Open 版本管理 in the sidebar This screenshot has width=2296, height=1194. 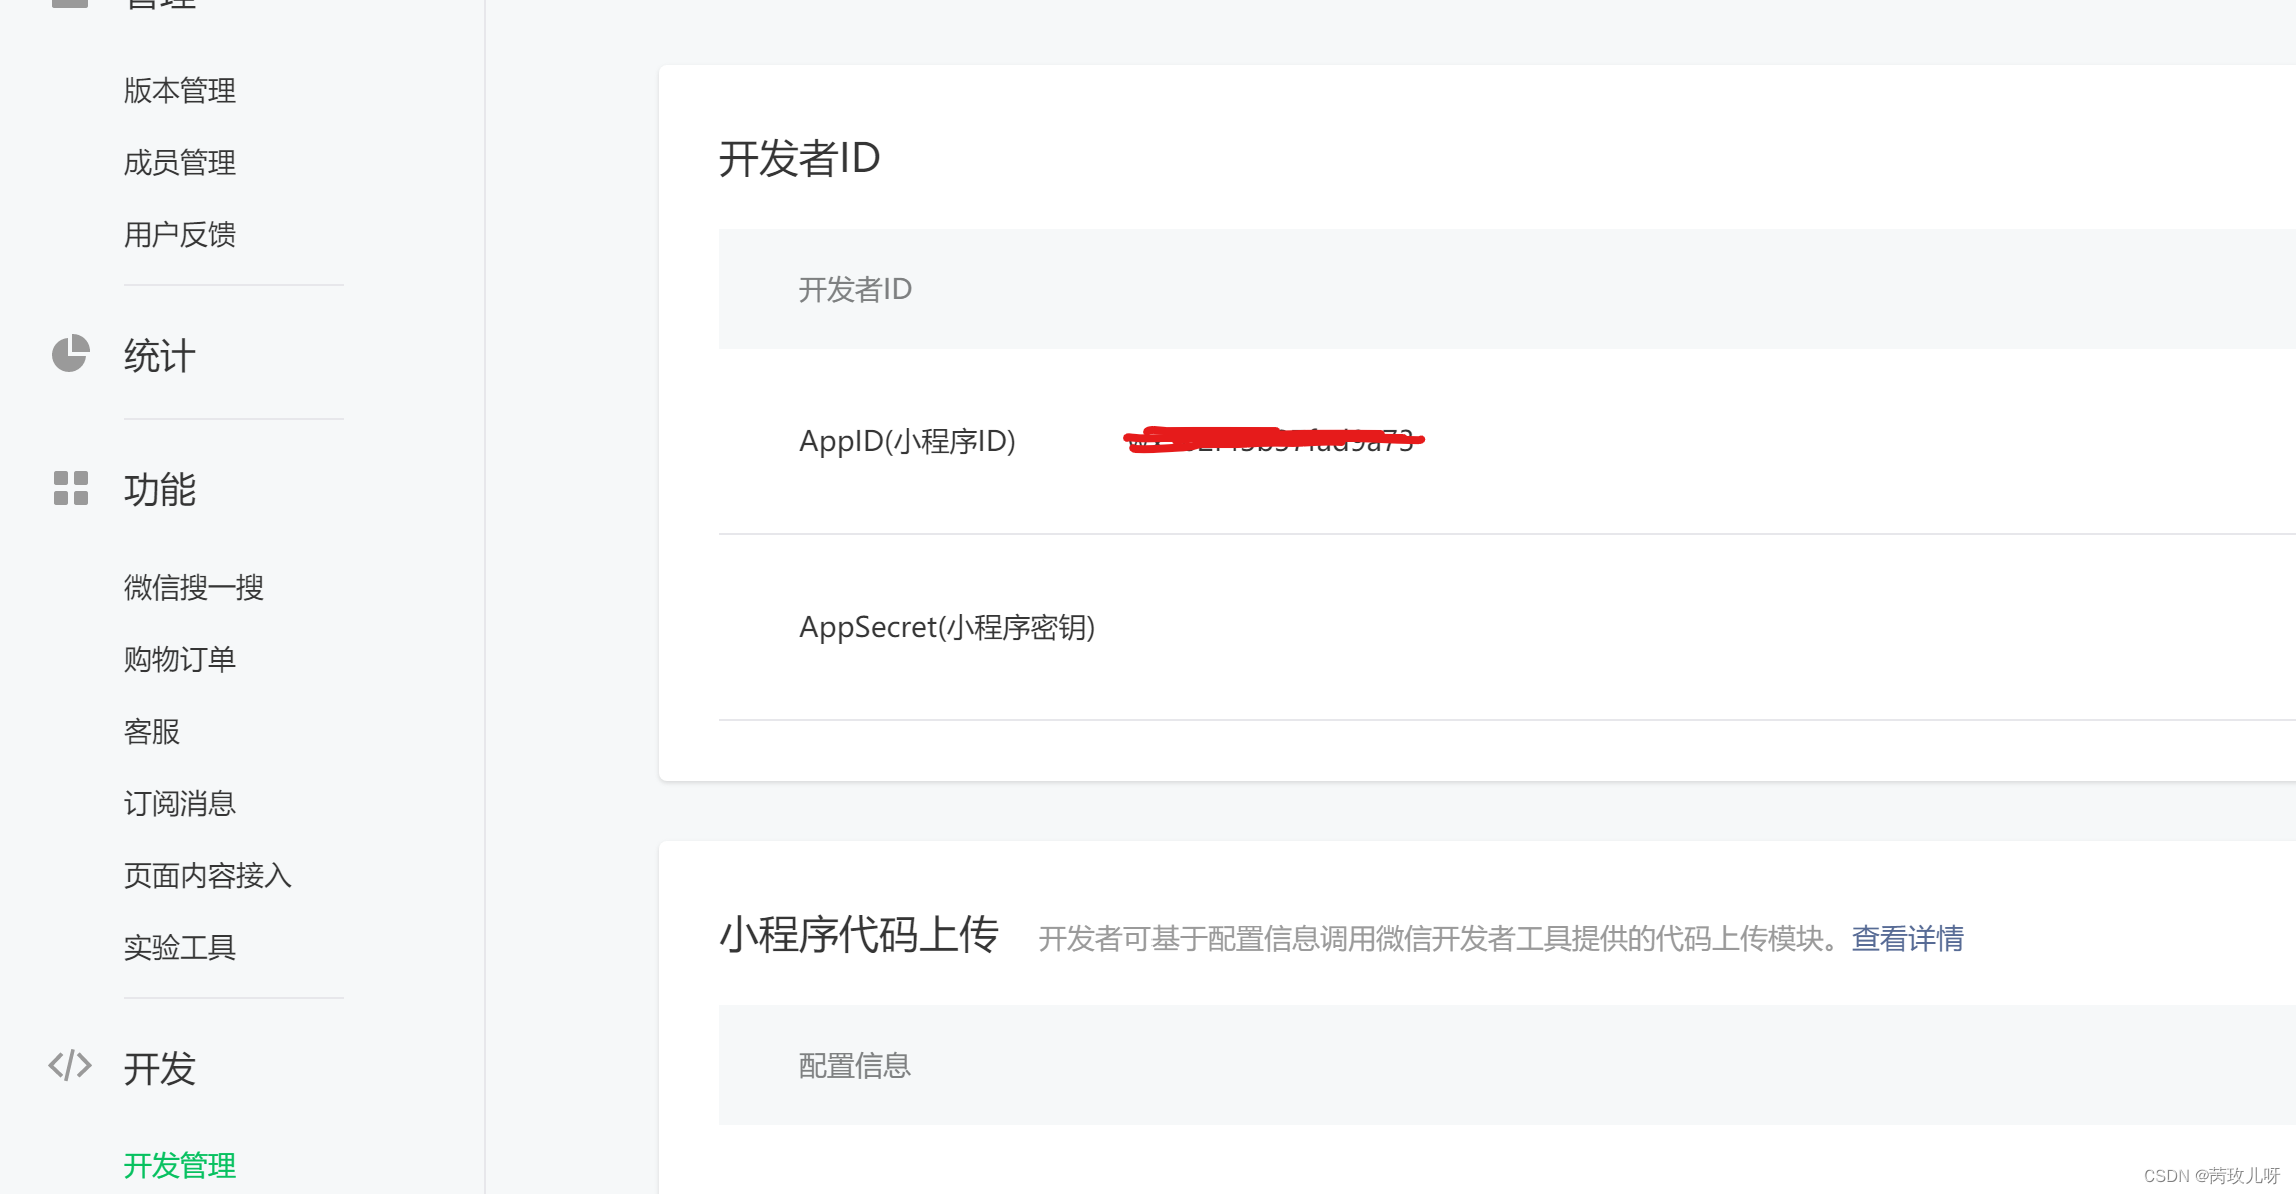[180, 91]
